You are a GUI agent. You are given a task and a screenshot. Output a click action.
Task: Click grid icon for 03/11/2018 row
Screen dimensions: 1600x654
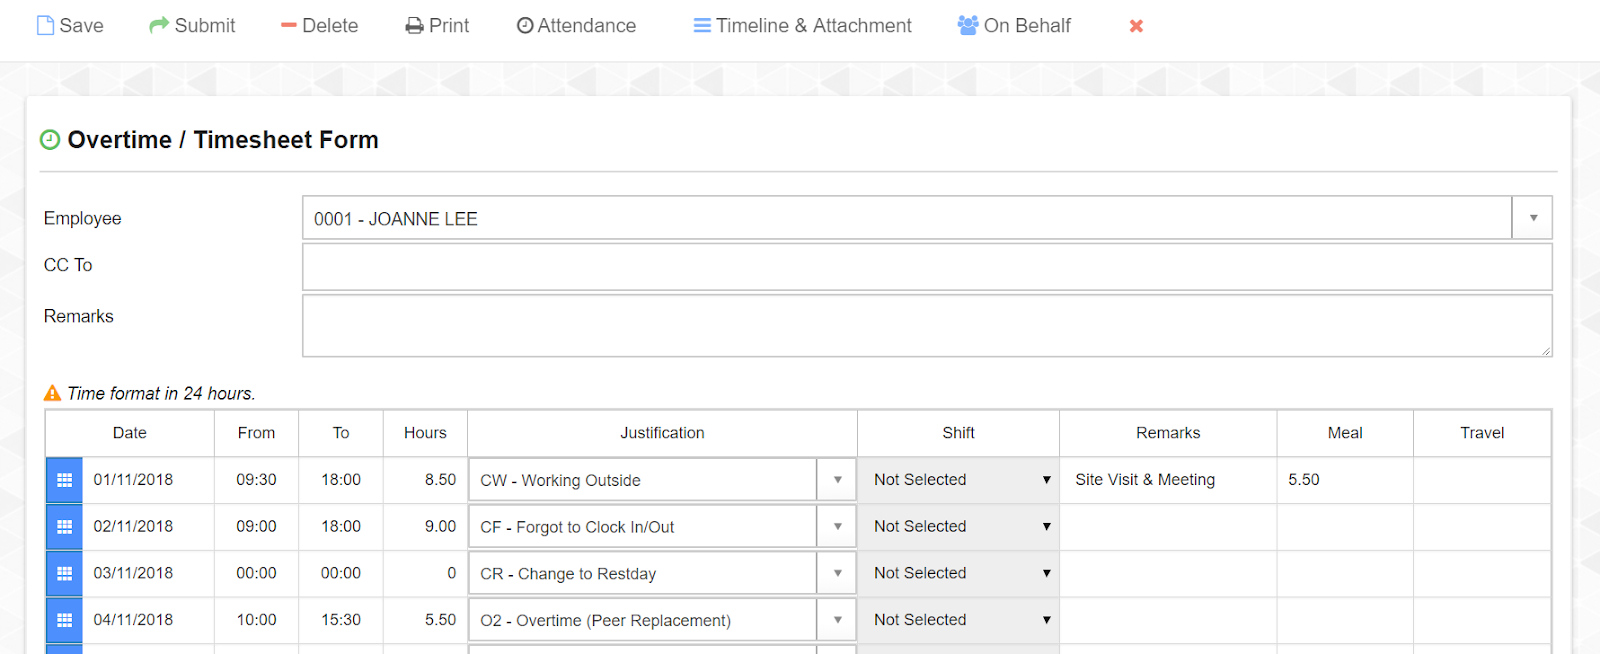pyautogui.click(x=64, y=574)
